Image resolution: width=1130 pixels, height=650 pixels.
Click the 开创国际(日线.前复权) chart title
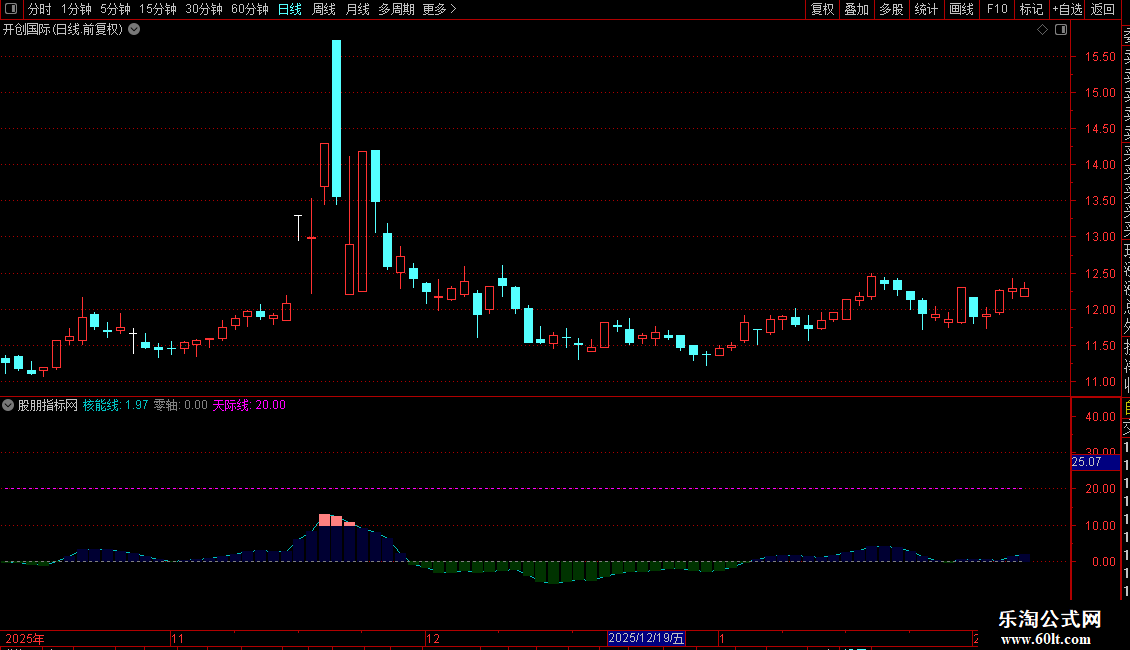tap(63, 30)
